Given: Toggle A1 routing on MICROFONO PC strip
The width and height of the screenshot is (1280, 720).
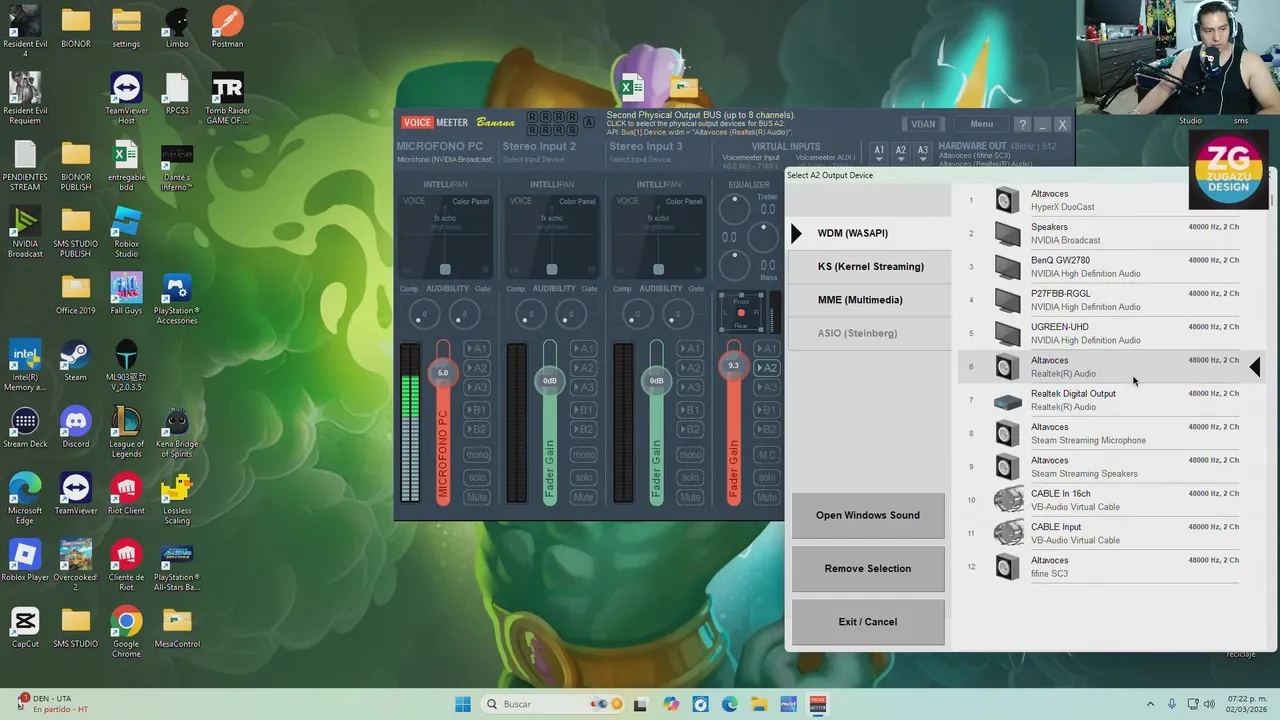Looking at the screenshot, I should pos(476,348).
